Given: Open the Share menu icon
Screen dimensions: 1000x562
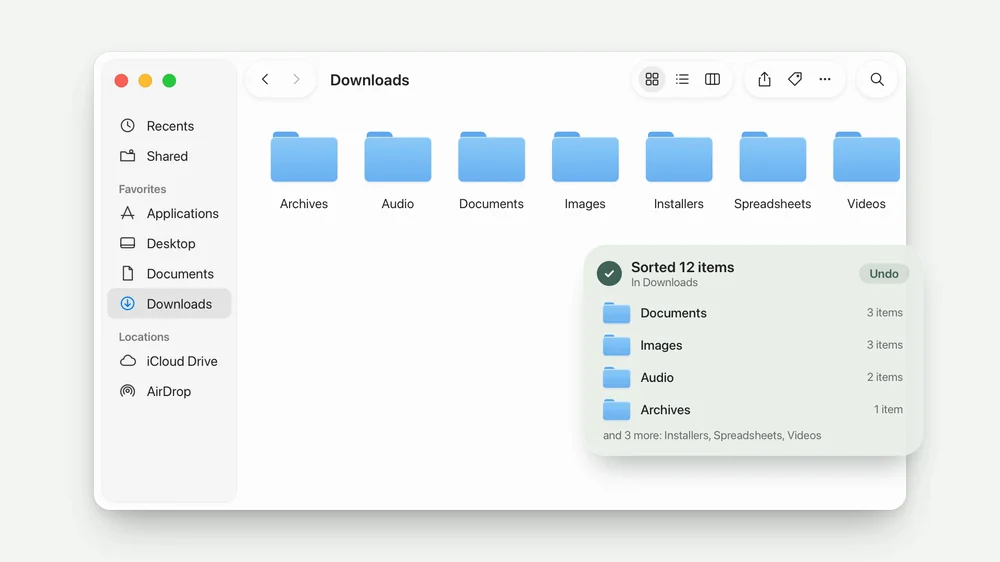Looking at the screenshot, I should tap(764, 79).
